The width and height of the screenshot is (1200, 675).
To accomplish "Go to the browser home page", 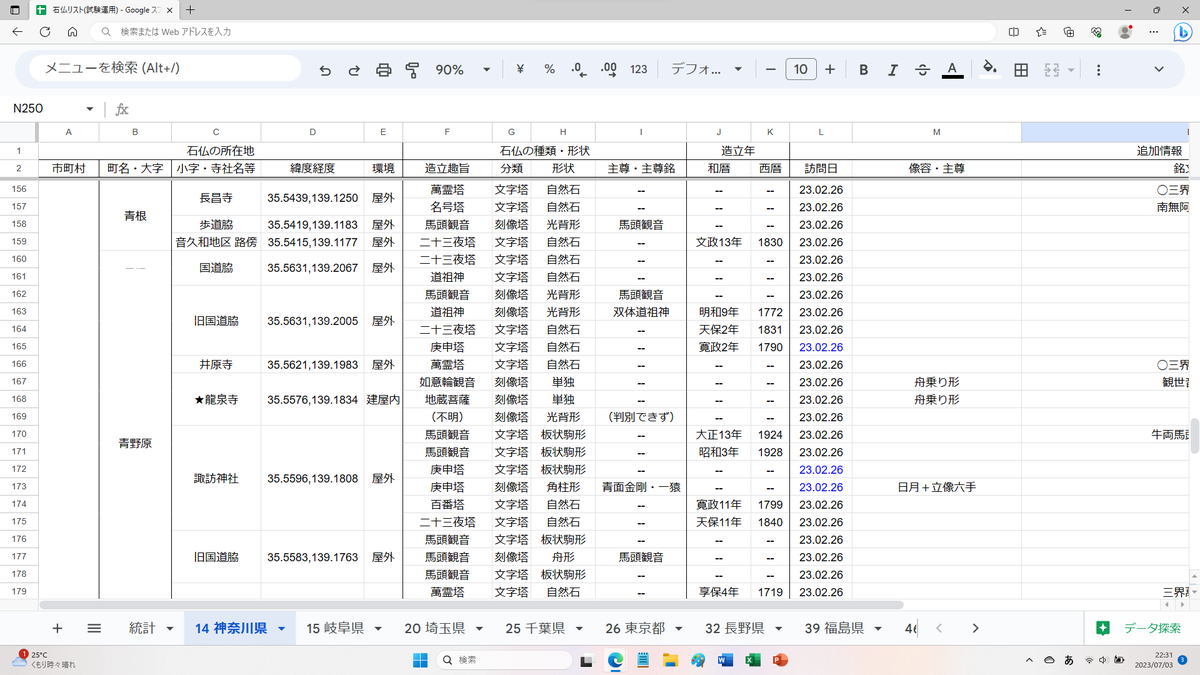I will coord(72,32).
